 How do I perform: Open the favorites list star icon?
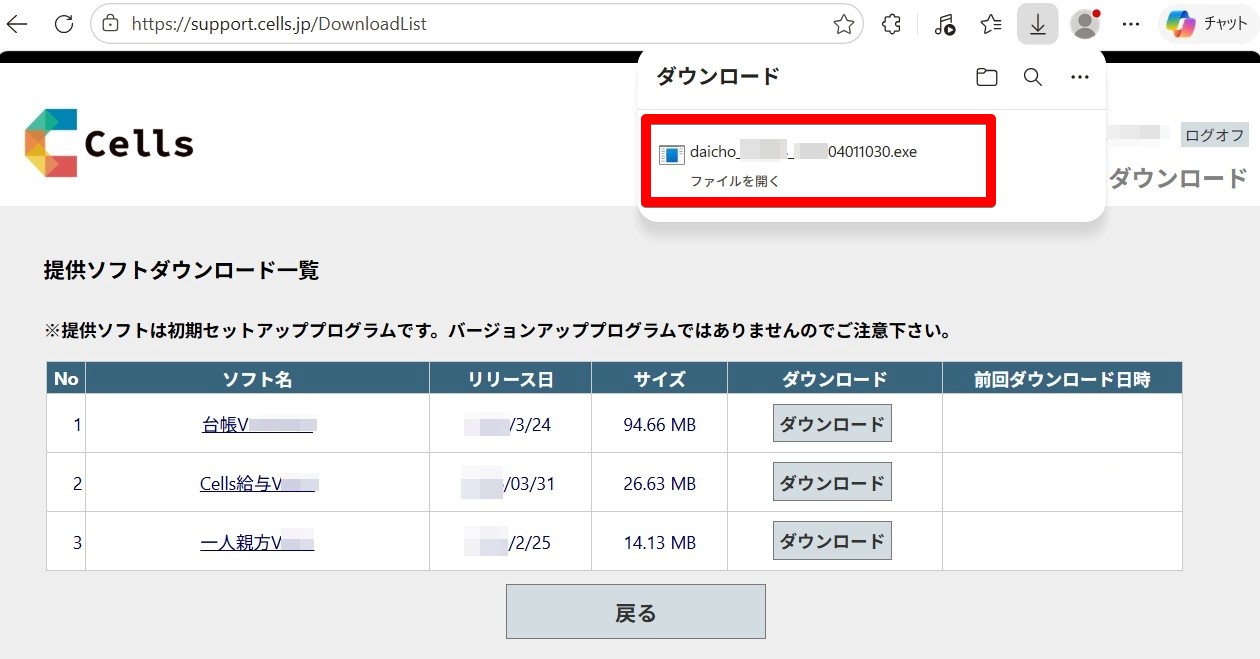(x=991, y=24)
